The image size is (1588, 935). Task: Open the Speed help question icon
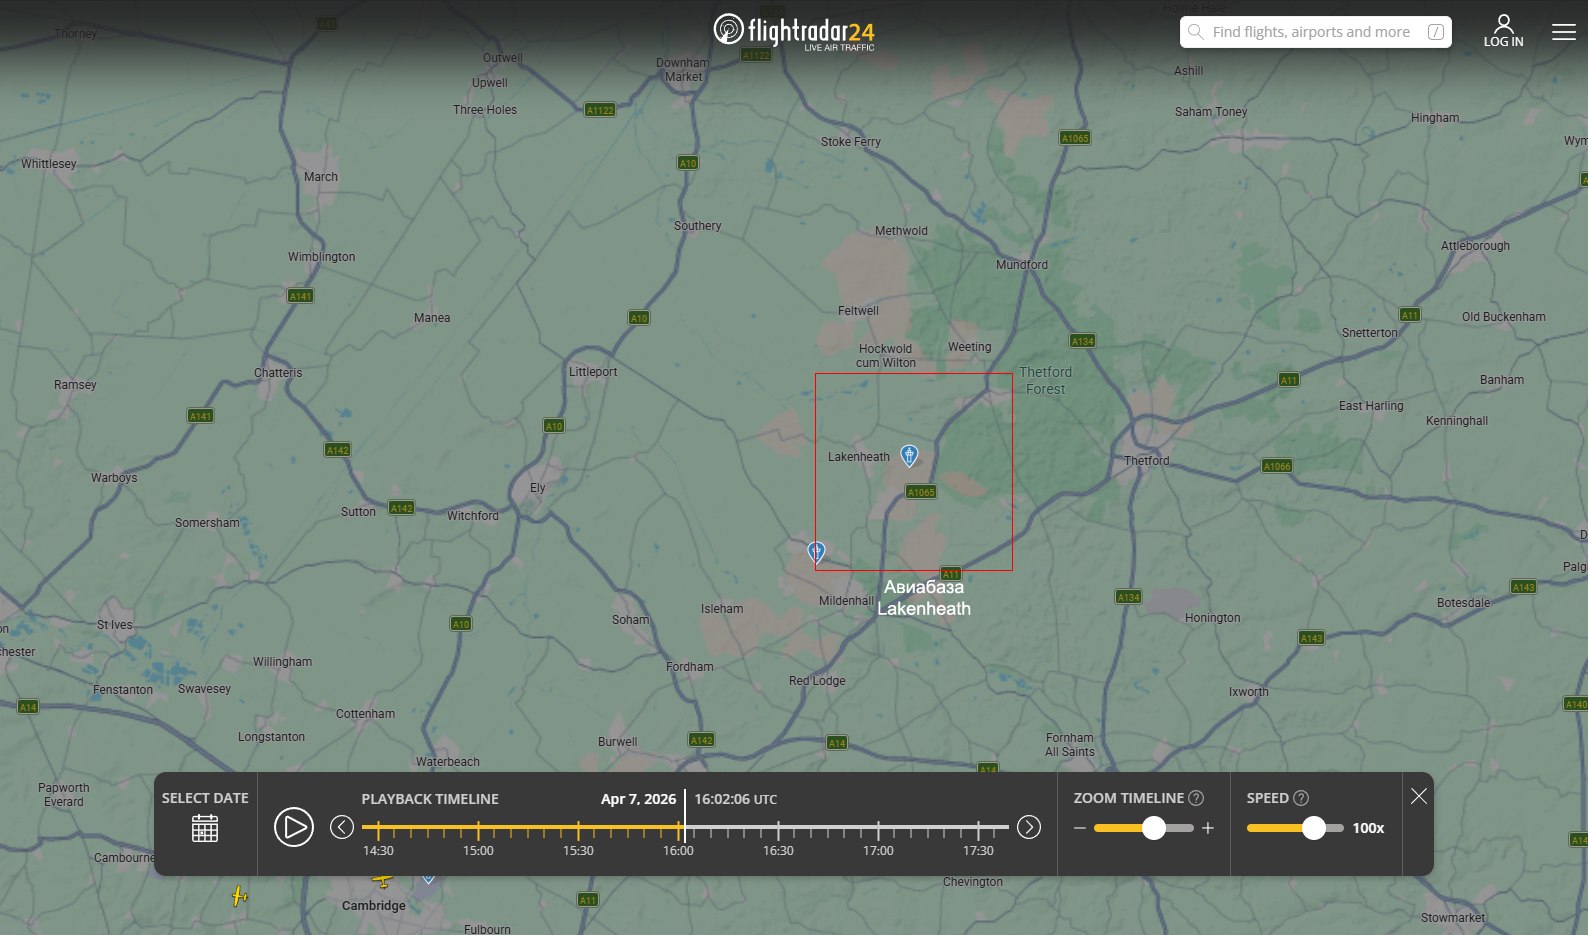coord(1301,798)
